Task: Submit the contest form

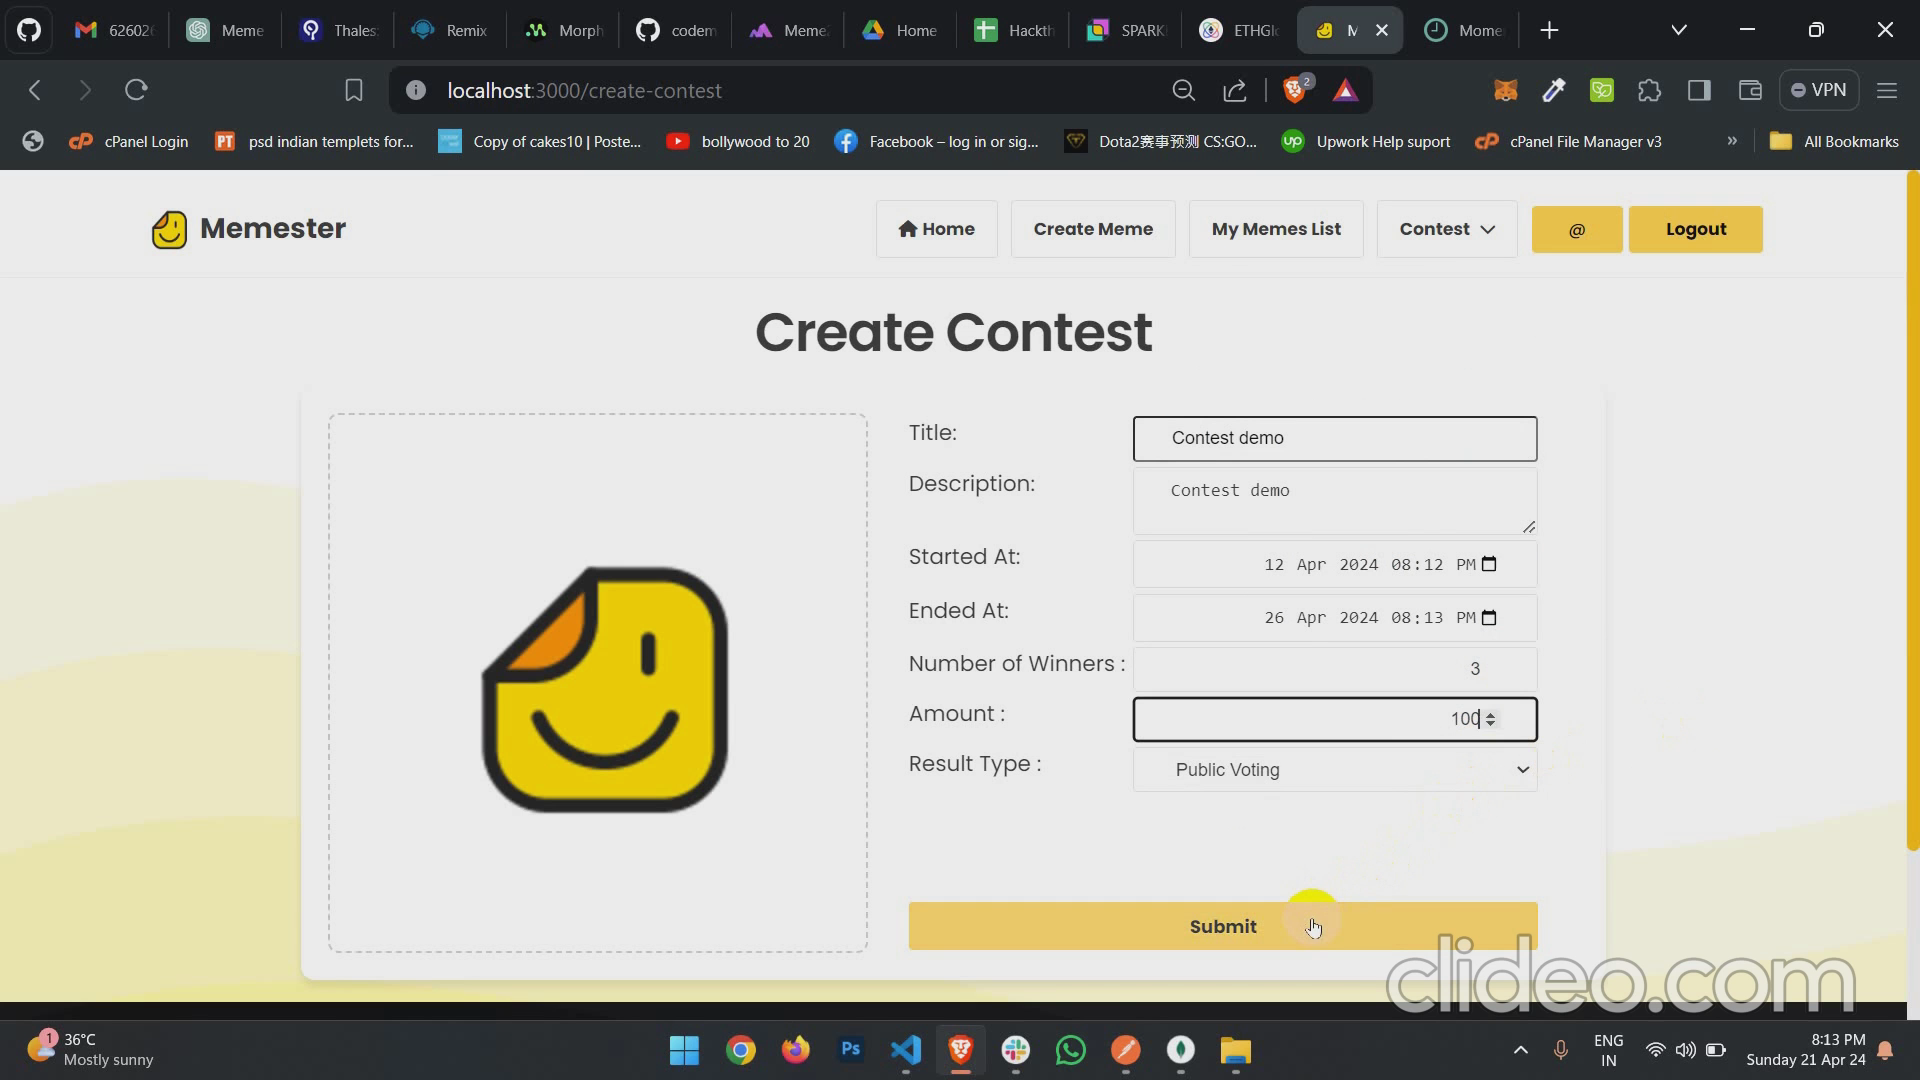Action: tap(1222, 926)
